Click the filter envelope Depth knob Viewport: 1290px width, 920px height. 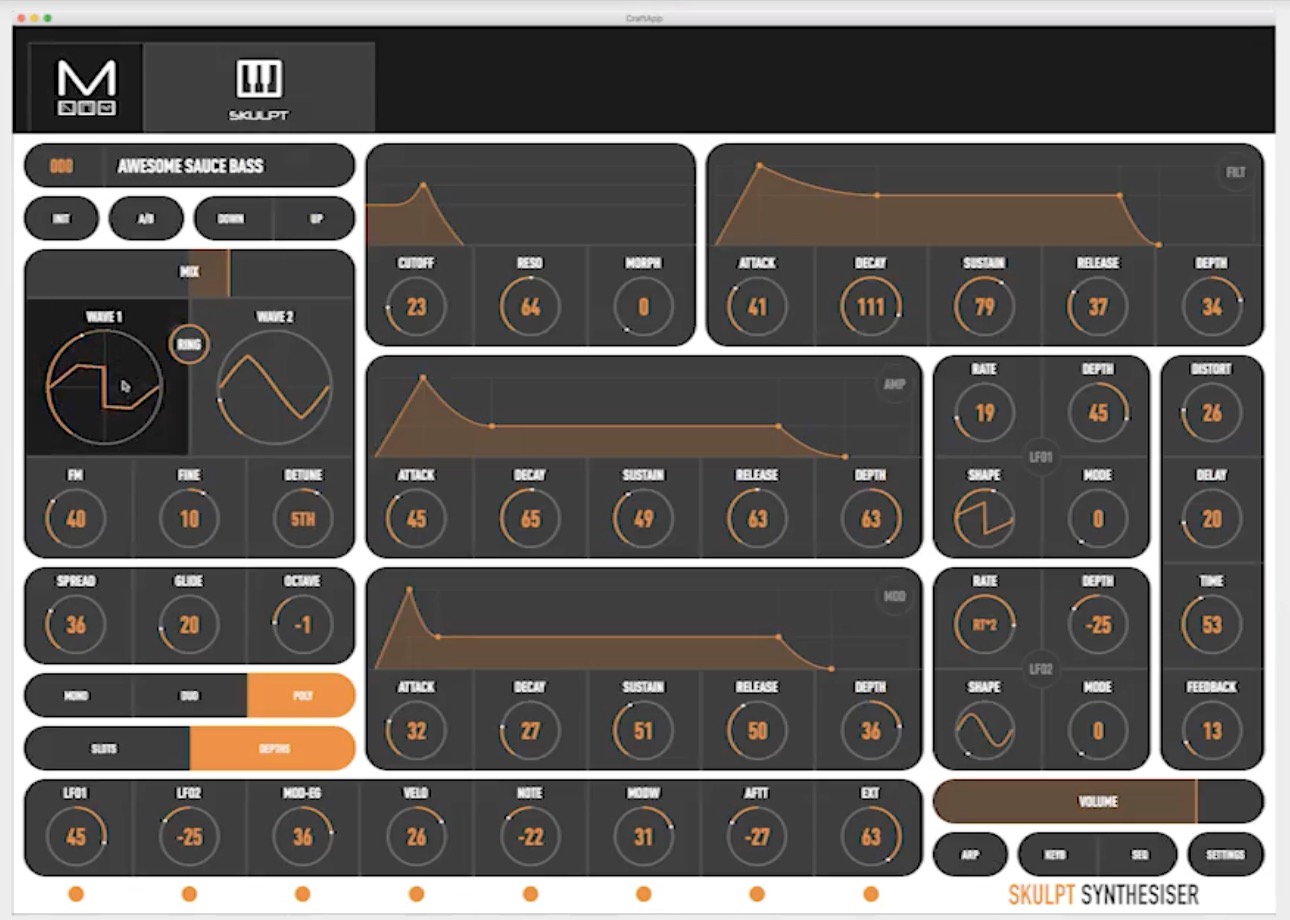pyautogui.click(x=1212, y=307)
